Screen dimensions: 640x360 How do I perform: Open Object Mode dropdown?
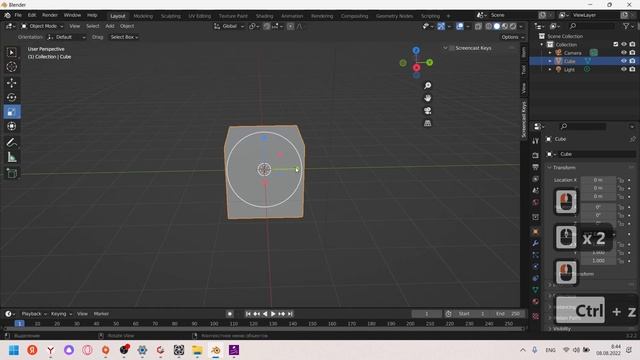pos(42,26)
